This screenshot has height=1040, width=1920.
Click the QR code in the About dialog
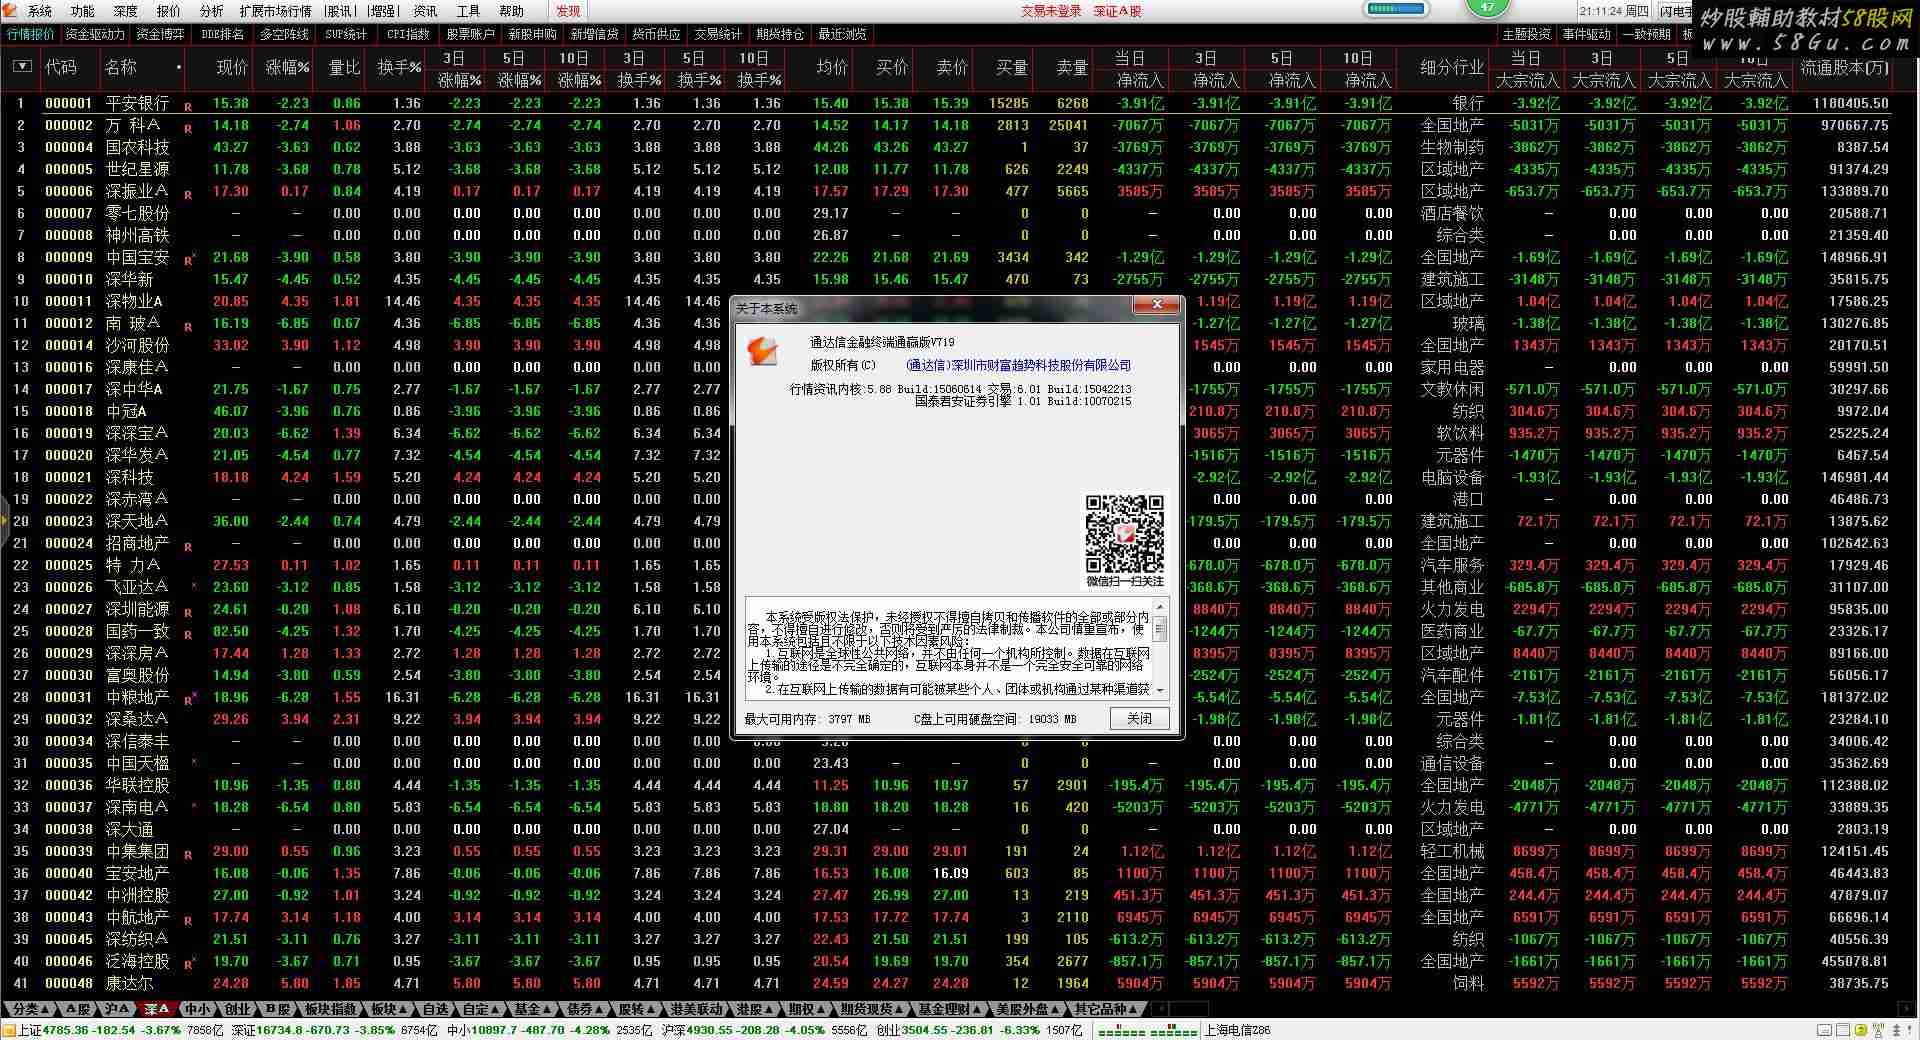1125,533
